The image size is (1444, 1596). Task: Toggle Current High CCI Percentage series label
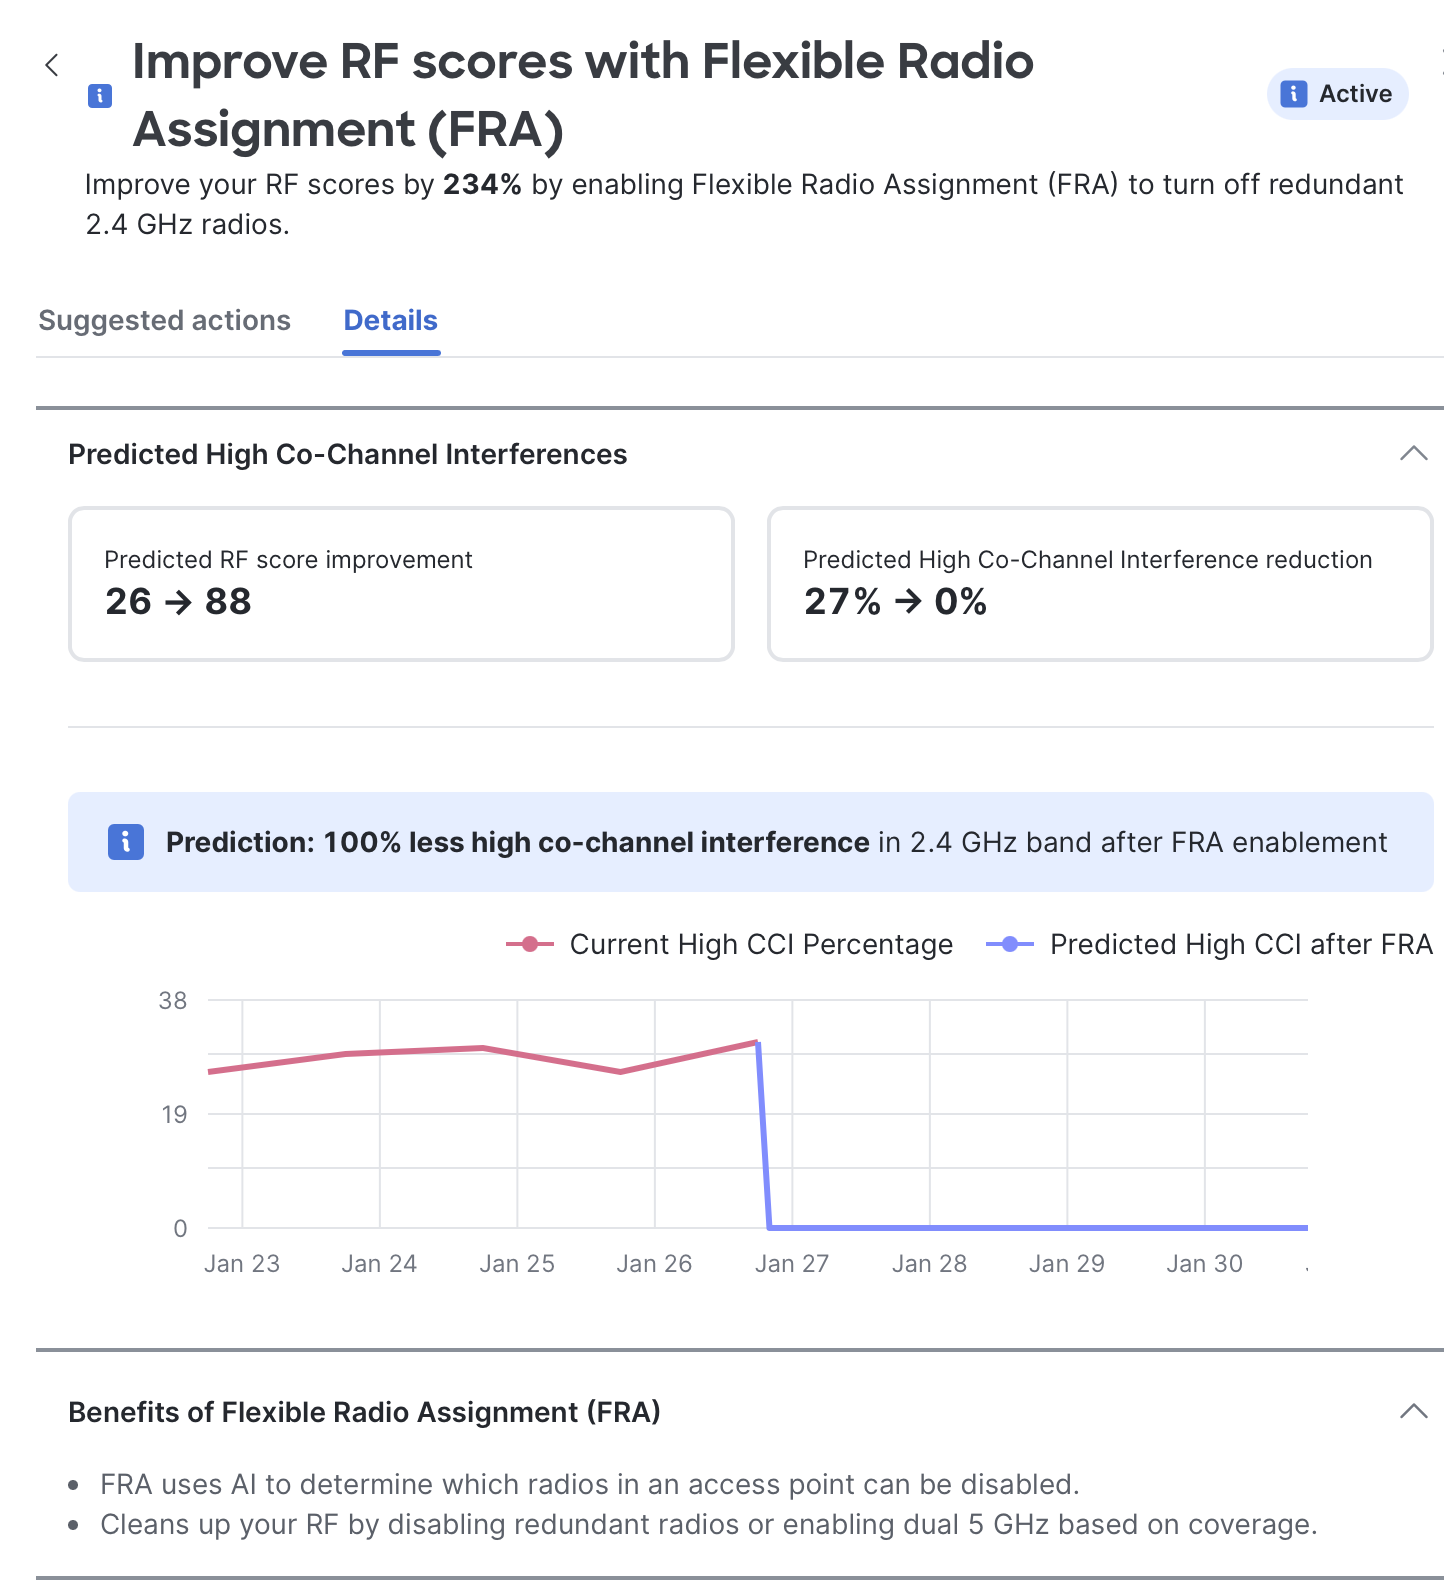coord(761,944)
